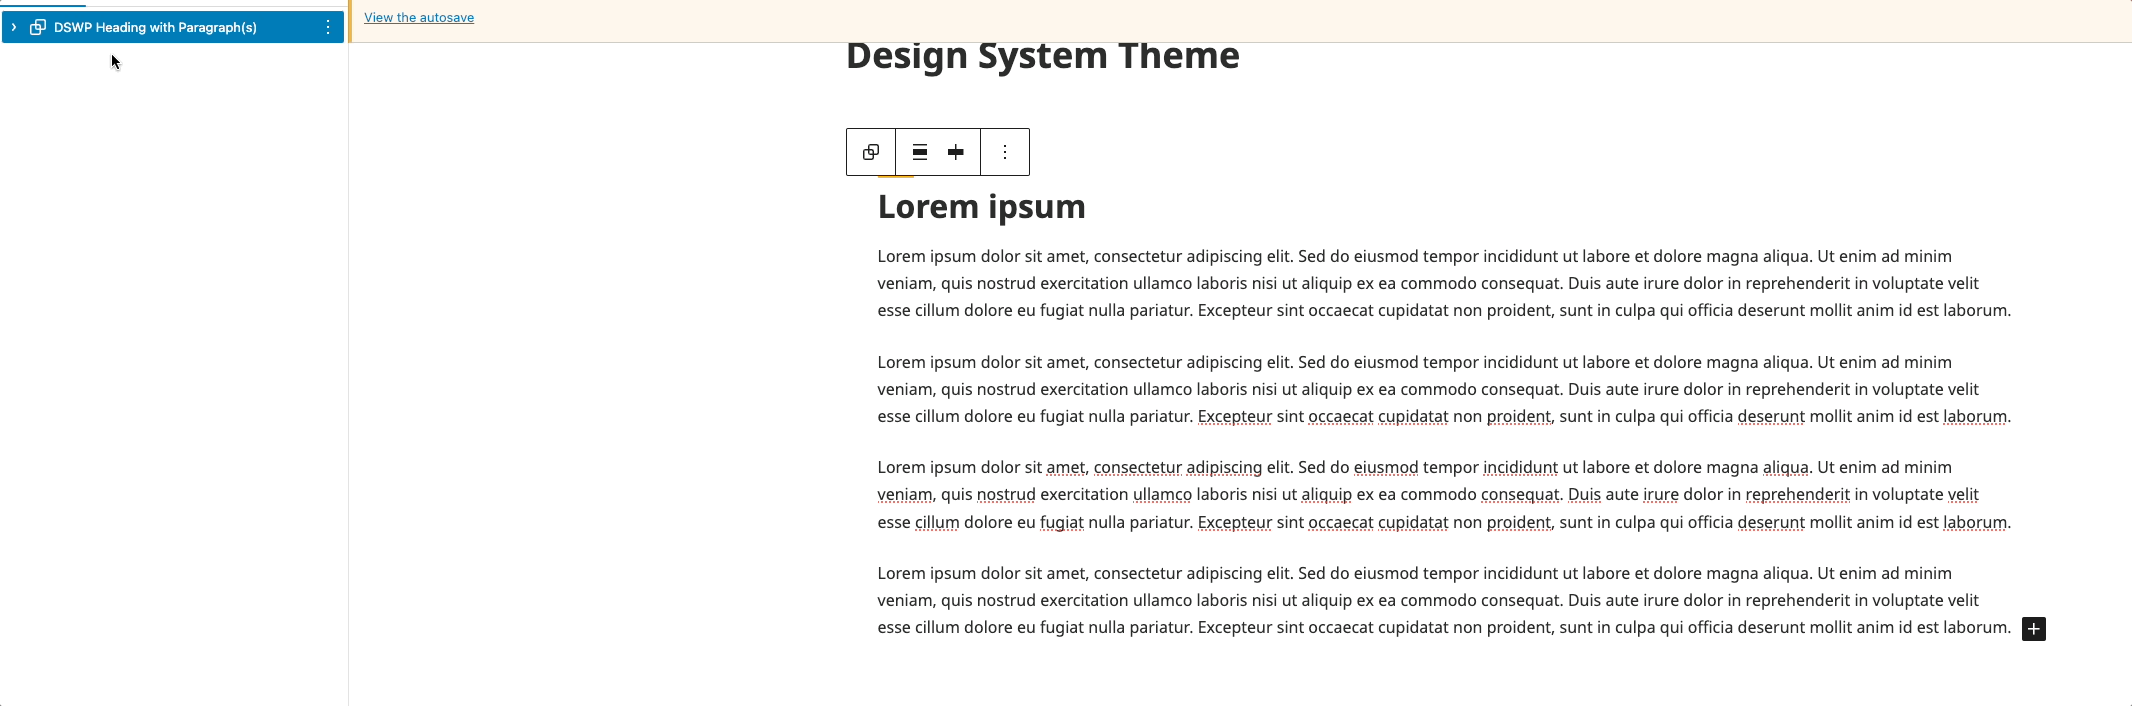The image size is (2132, 706).
Task: Expand the DSWP Heading with Paragraph(s) list item
Action: [x=14, y=27]
